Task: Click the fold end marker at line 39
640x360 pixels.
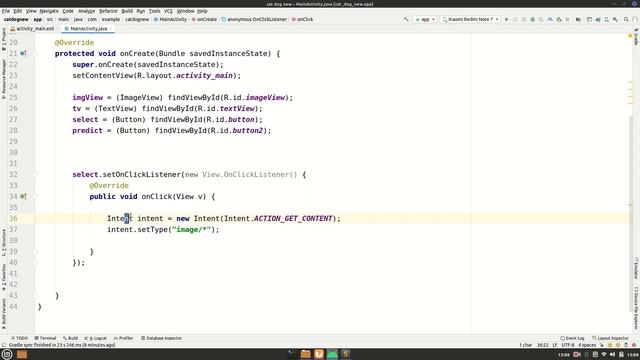Action: point(35,251)
